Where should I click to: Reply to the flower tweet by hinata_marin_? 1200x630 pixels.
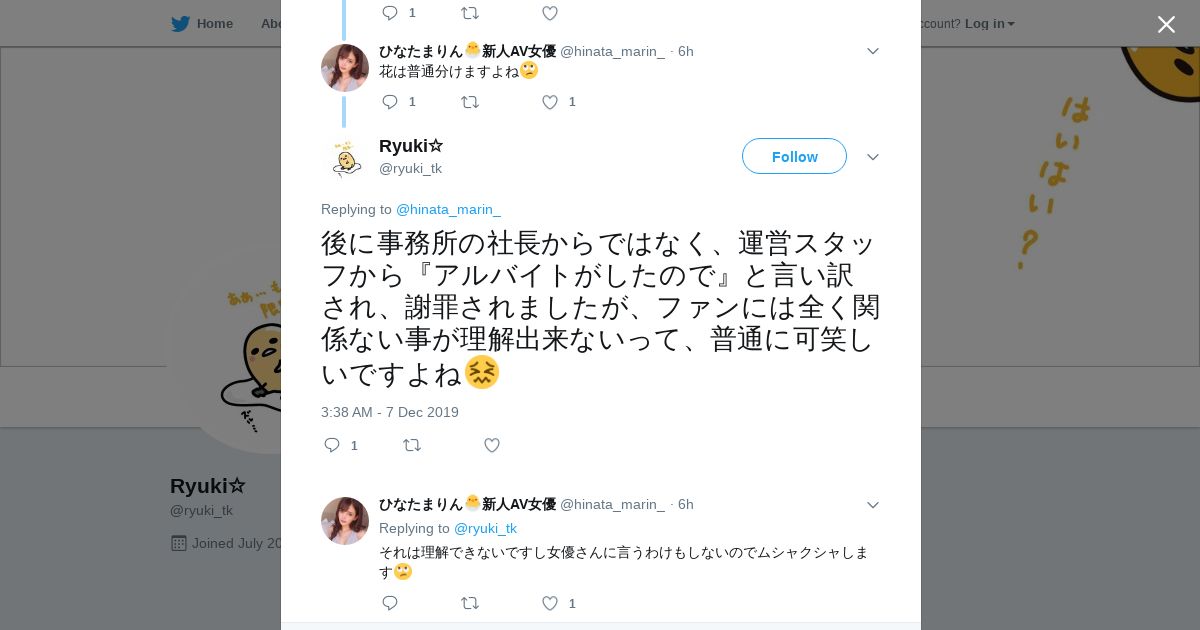tap(390, 102)
